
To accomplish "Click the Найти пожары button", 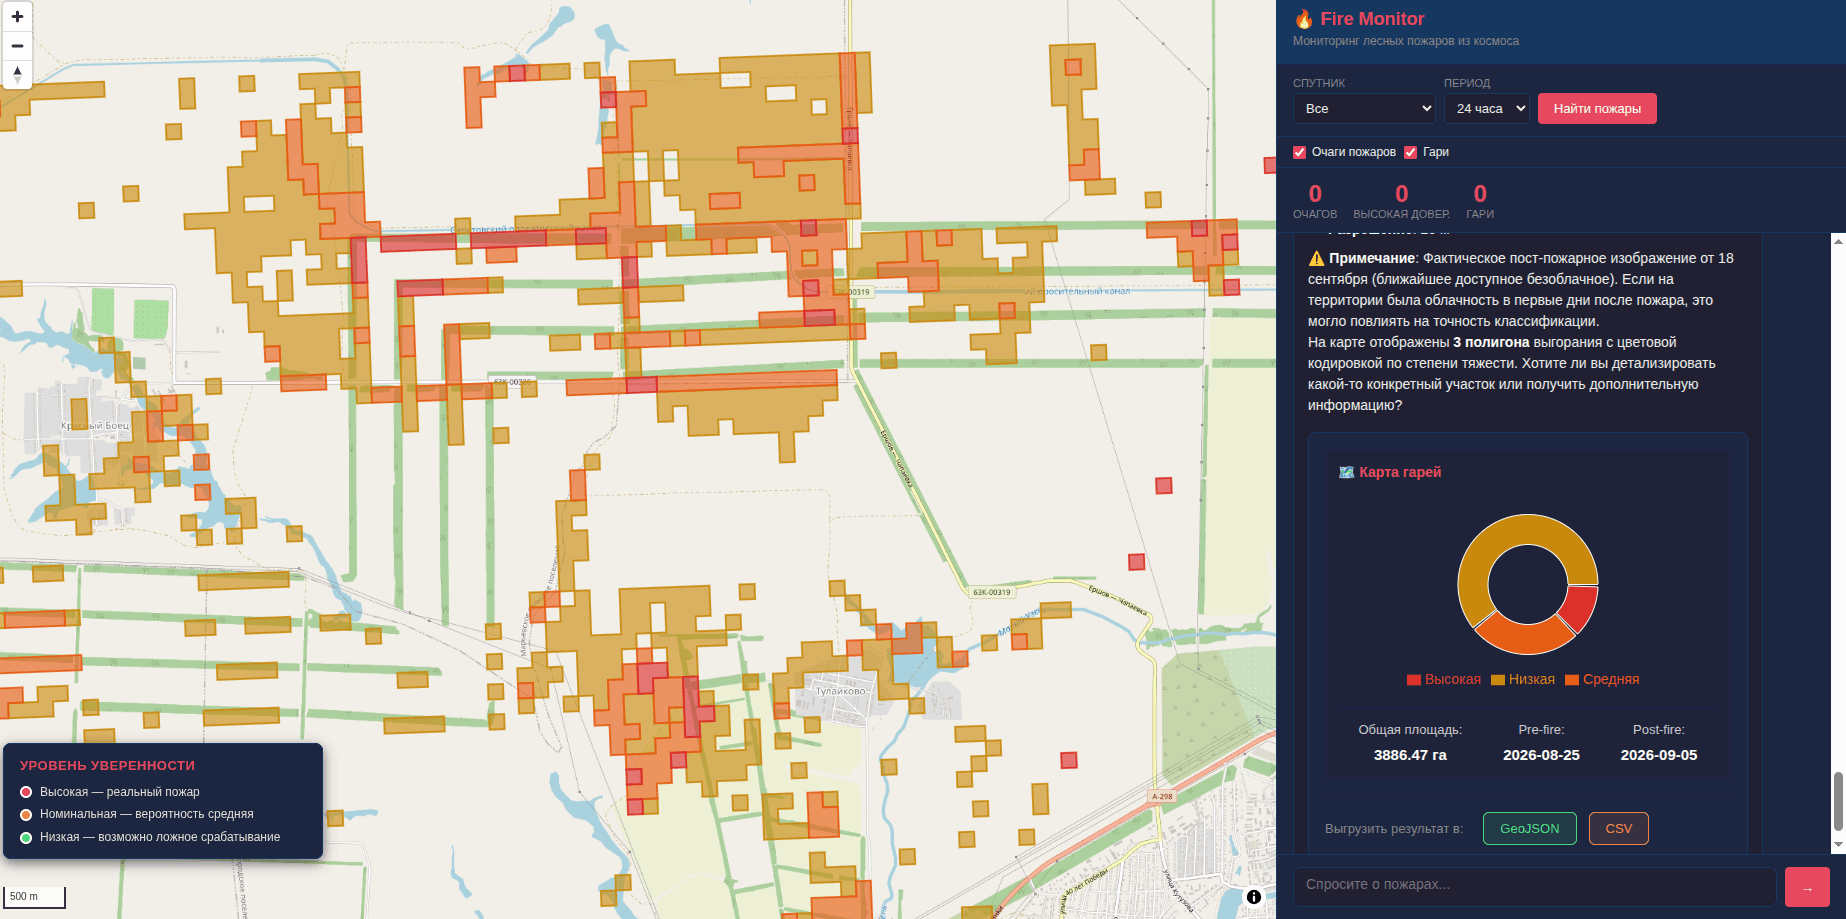I will (x=1597, y=108).
